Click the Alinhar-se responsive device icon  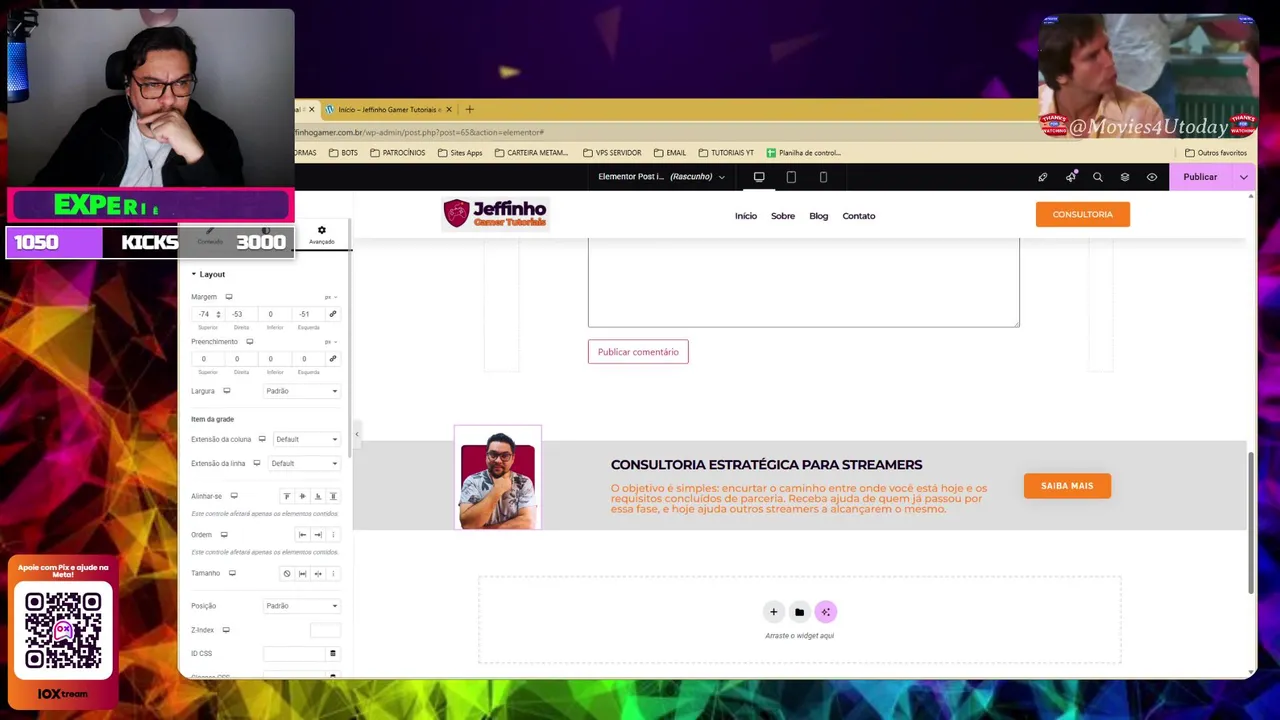coord(234,496)
